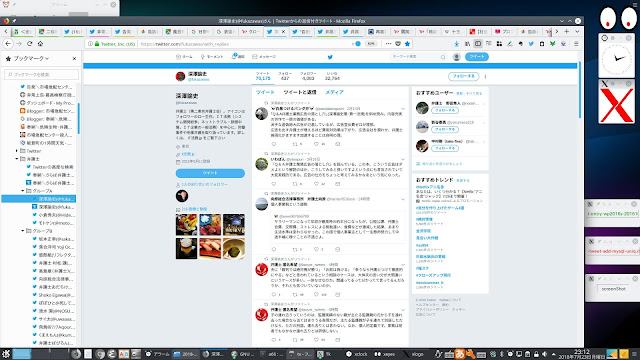Click the Twitter bird extension toolbar icon
Image resolution: width=640 pixels, height=360 pixels.
pyautogui.click(x=531, y=44)
